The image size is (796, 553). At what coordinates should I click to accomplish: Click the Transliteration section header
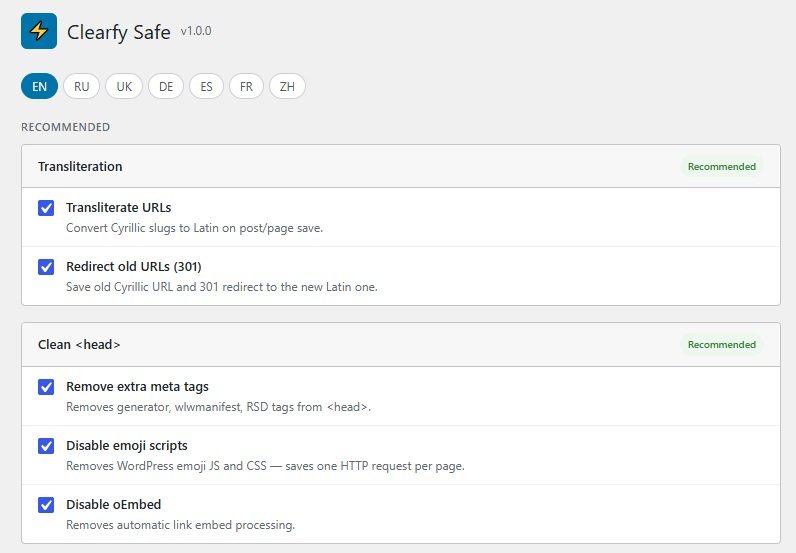[x=401, y=167]
